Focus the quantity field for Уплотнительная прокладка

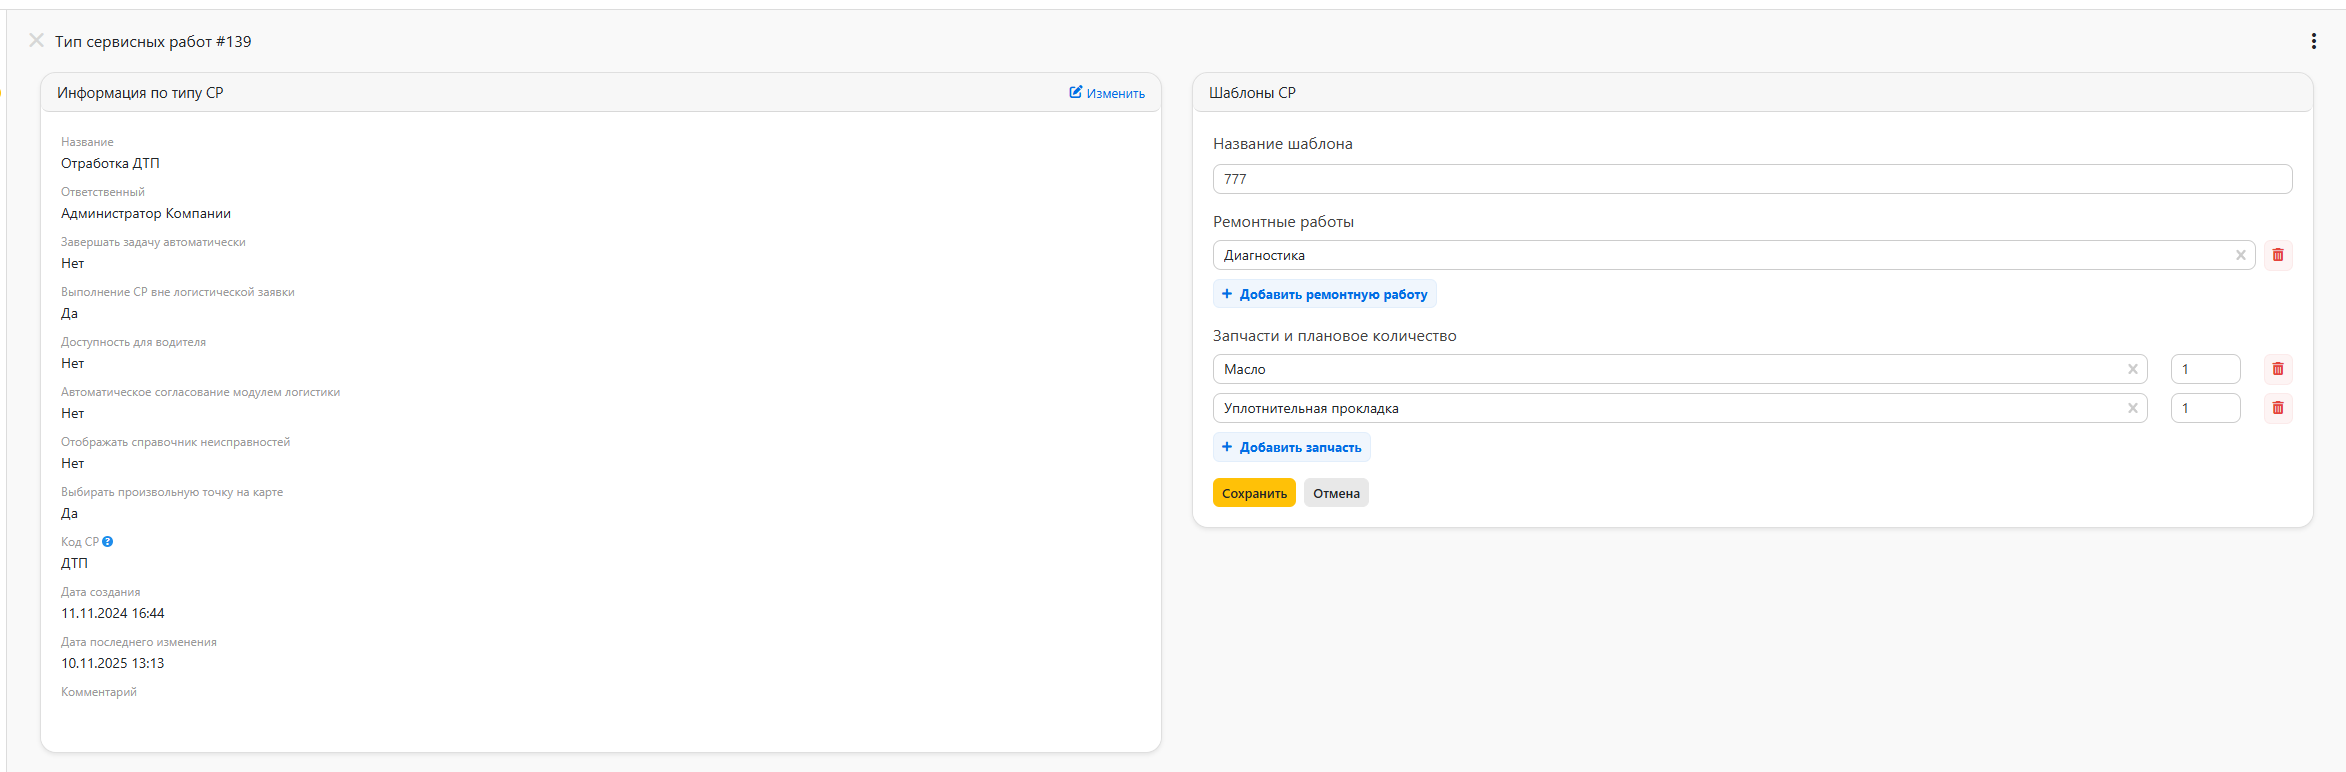(2205, 408)
